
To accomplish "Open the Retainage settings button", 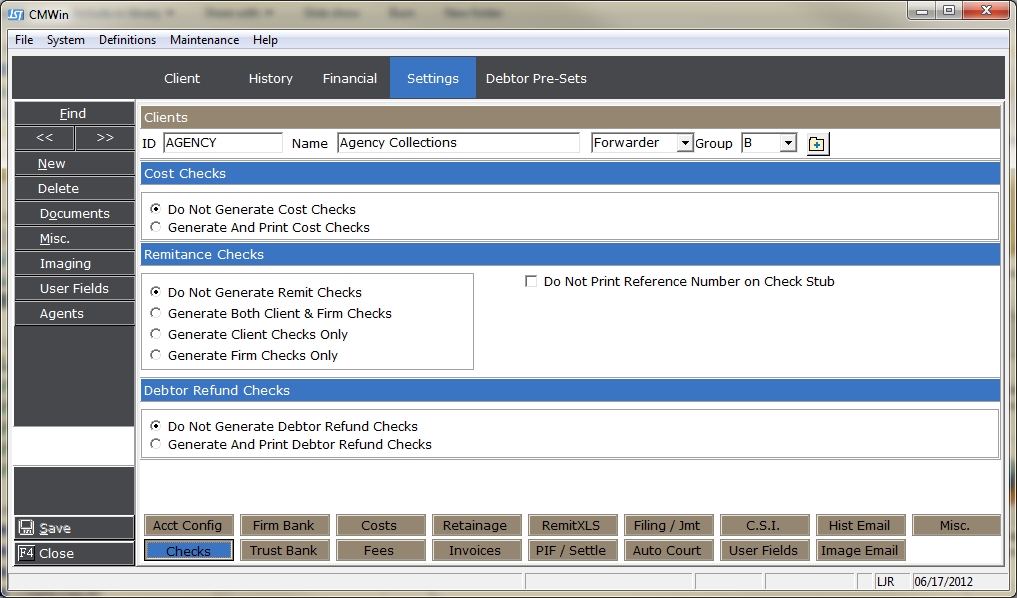I will (x=475, y=526).
